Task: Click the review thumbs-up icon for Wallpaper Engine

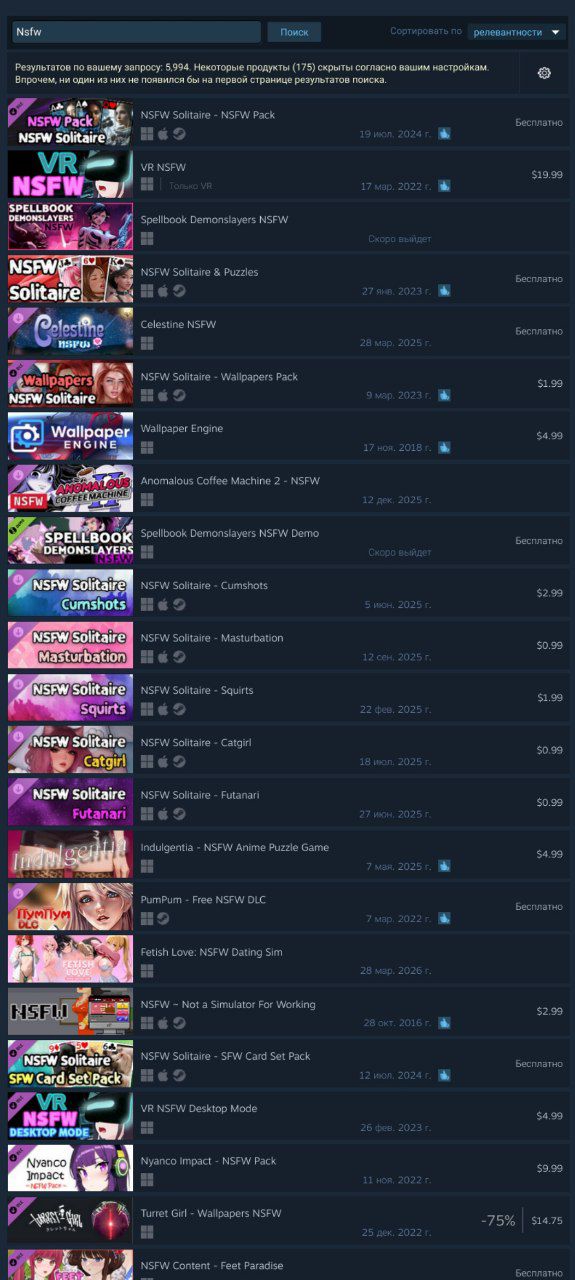Action: [x=444, y=447]
